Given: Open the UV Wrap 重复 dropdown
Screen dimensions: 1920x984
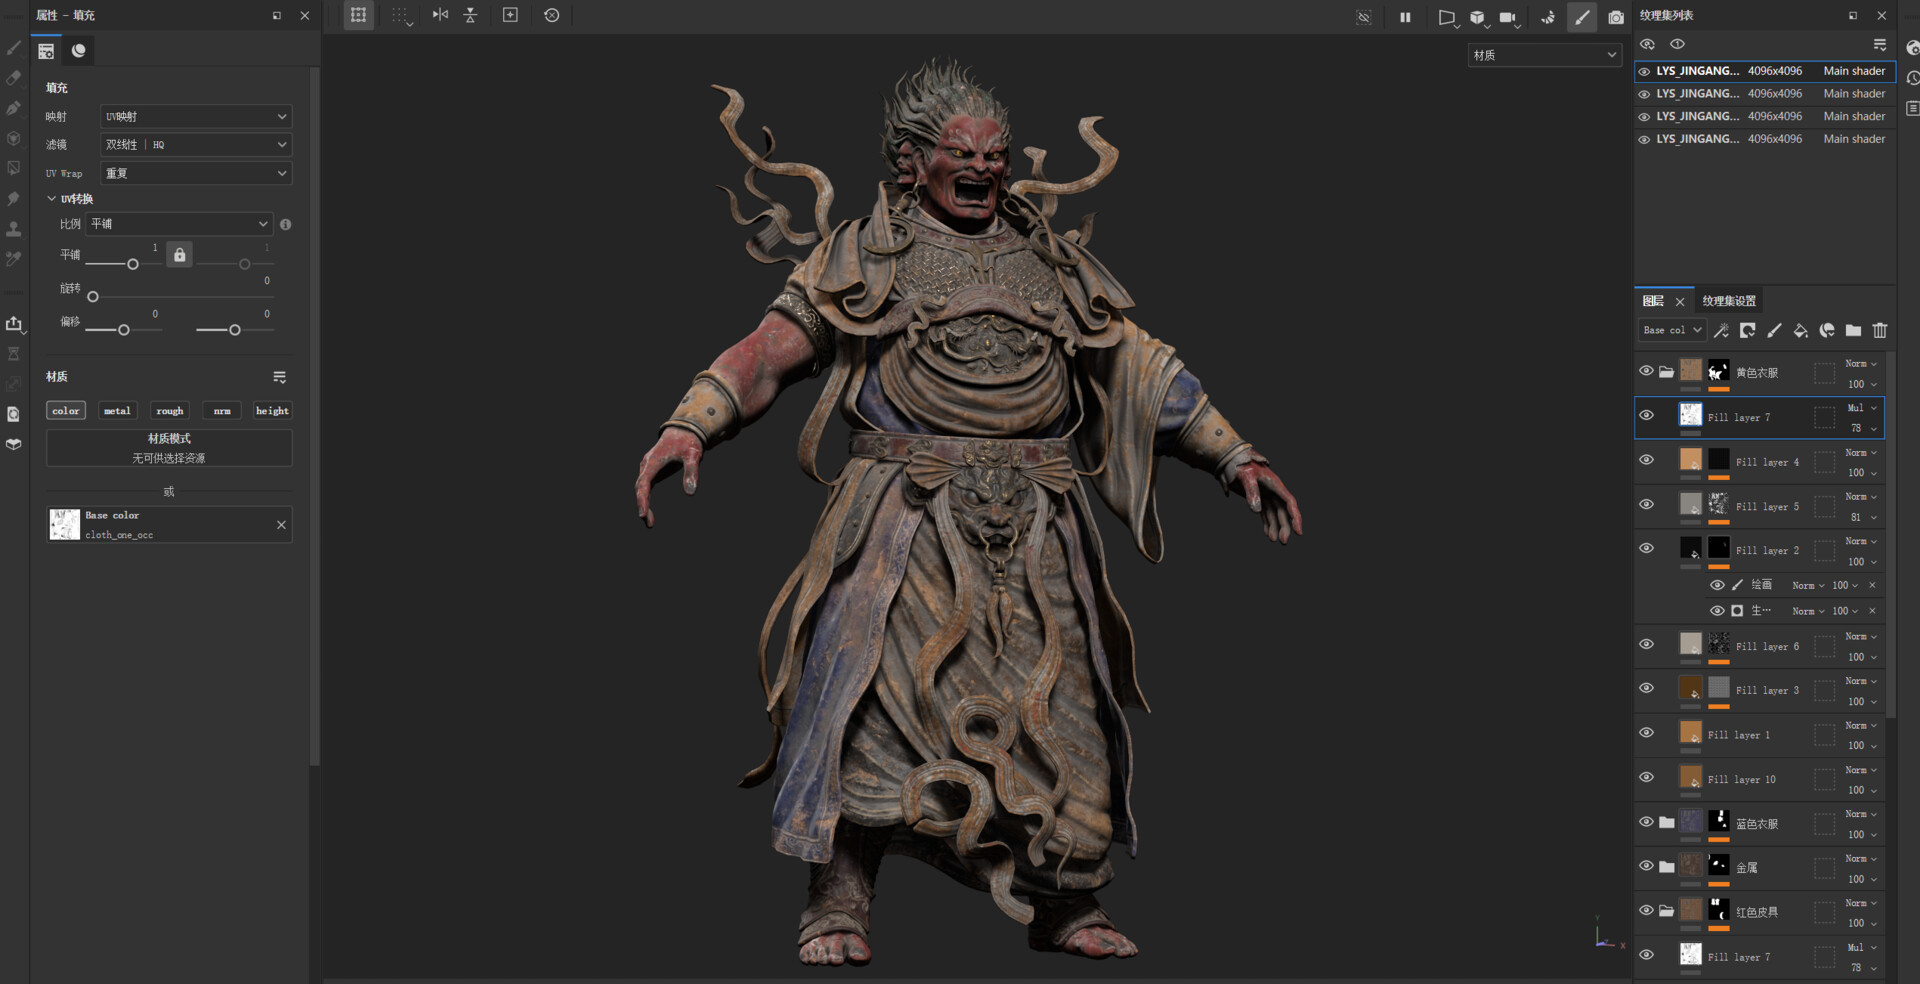Looking at the screenshot, I should click(x=195, y=173).
